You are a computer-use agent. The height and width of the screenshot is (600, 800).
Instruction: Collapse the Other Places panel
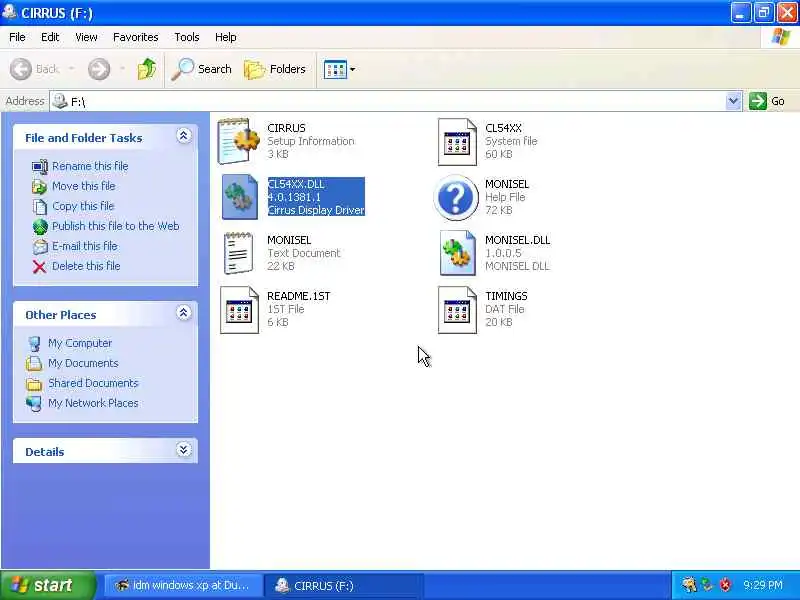coord(184,313)
